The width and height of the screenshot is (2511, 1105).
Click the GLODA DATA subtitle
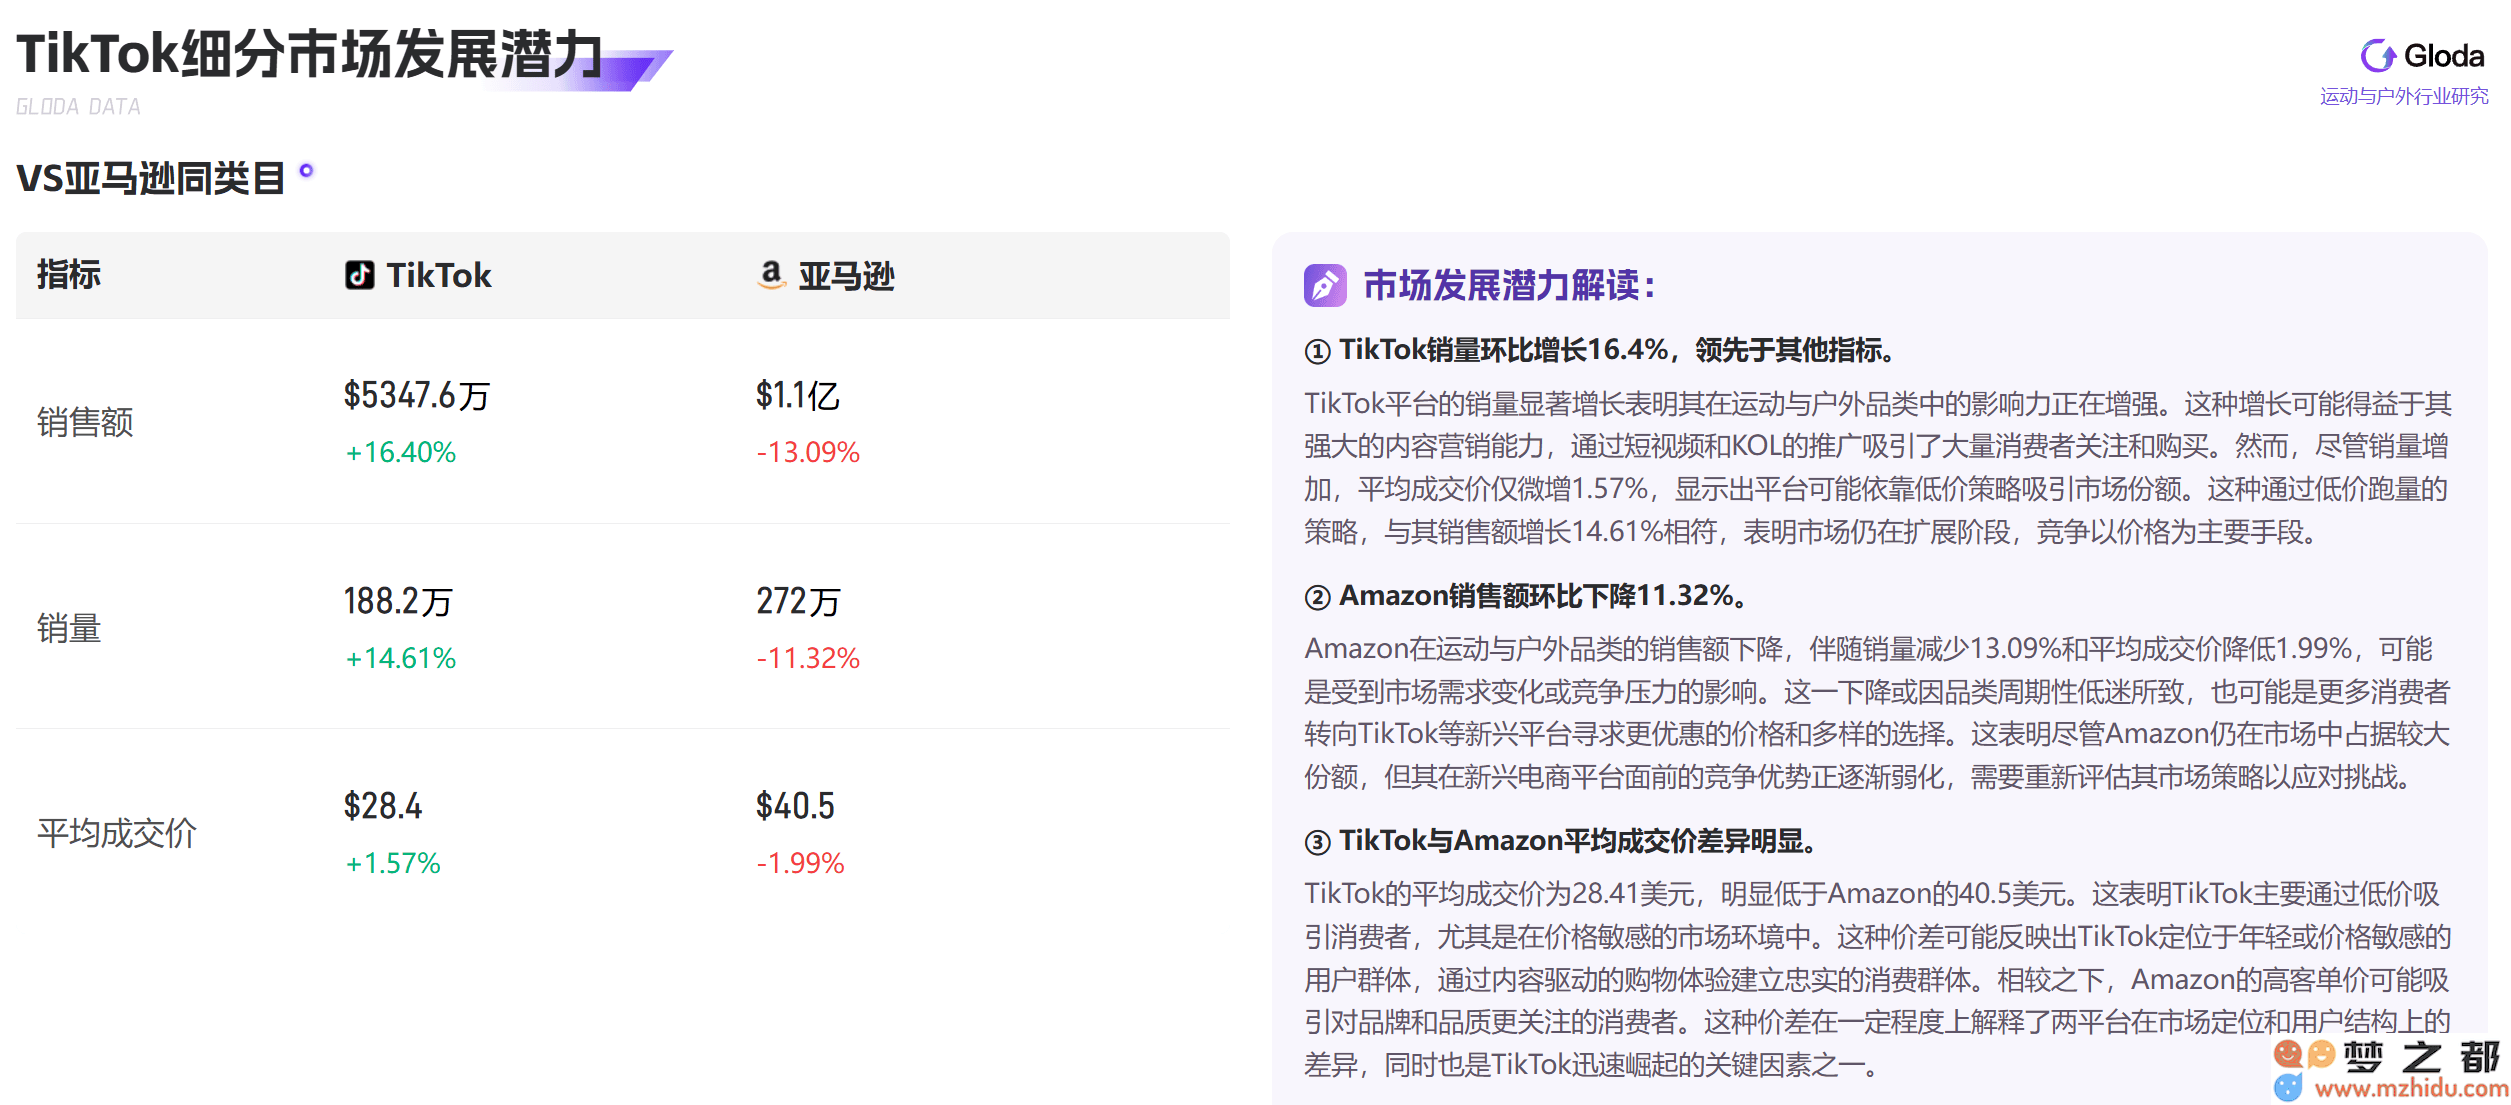[x=78, y=107]
